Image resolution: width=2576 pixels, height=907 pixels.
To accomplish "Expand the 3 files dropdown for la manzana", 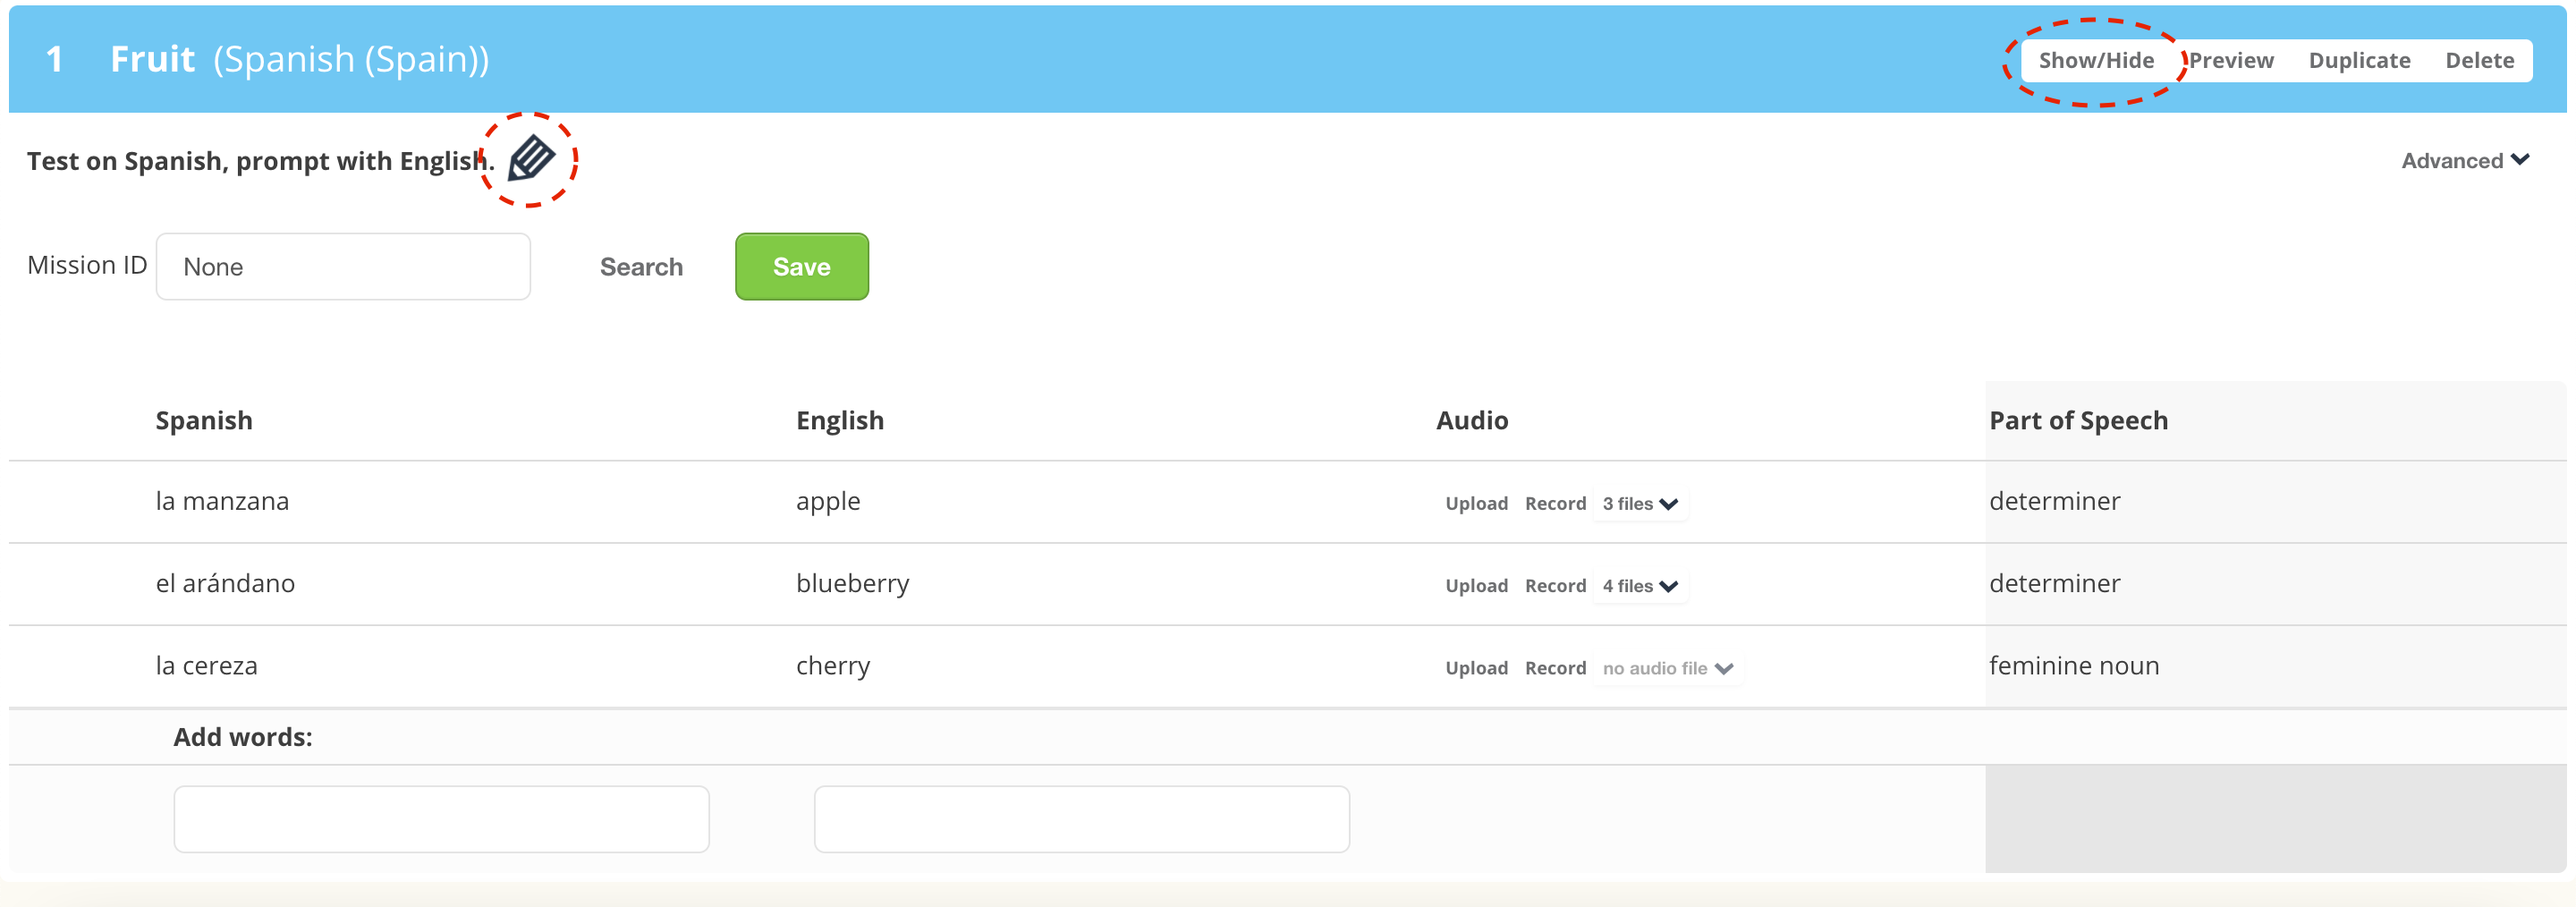I will (1639, 504).
